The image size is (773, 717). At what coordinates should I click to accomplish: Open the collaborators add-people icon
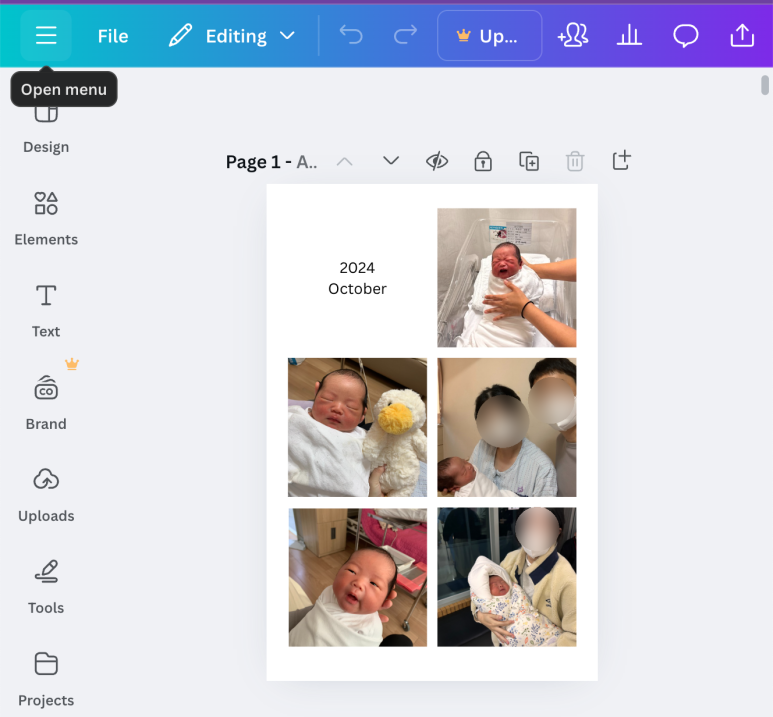(x=573, y=36)
